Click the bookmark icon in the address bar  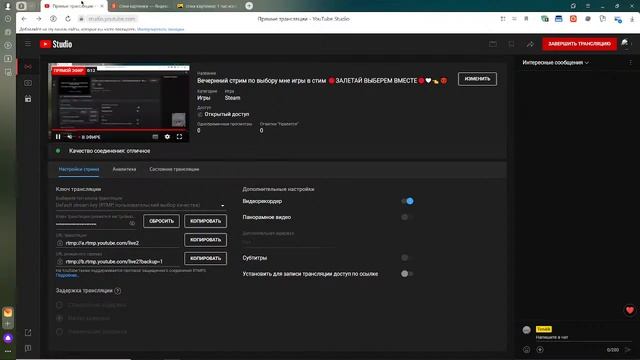pos(526,19)
